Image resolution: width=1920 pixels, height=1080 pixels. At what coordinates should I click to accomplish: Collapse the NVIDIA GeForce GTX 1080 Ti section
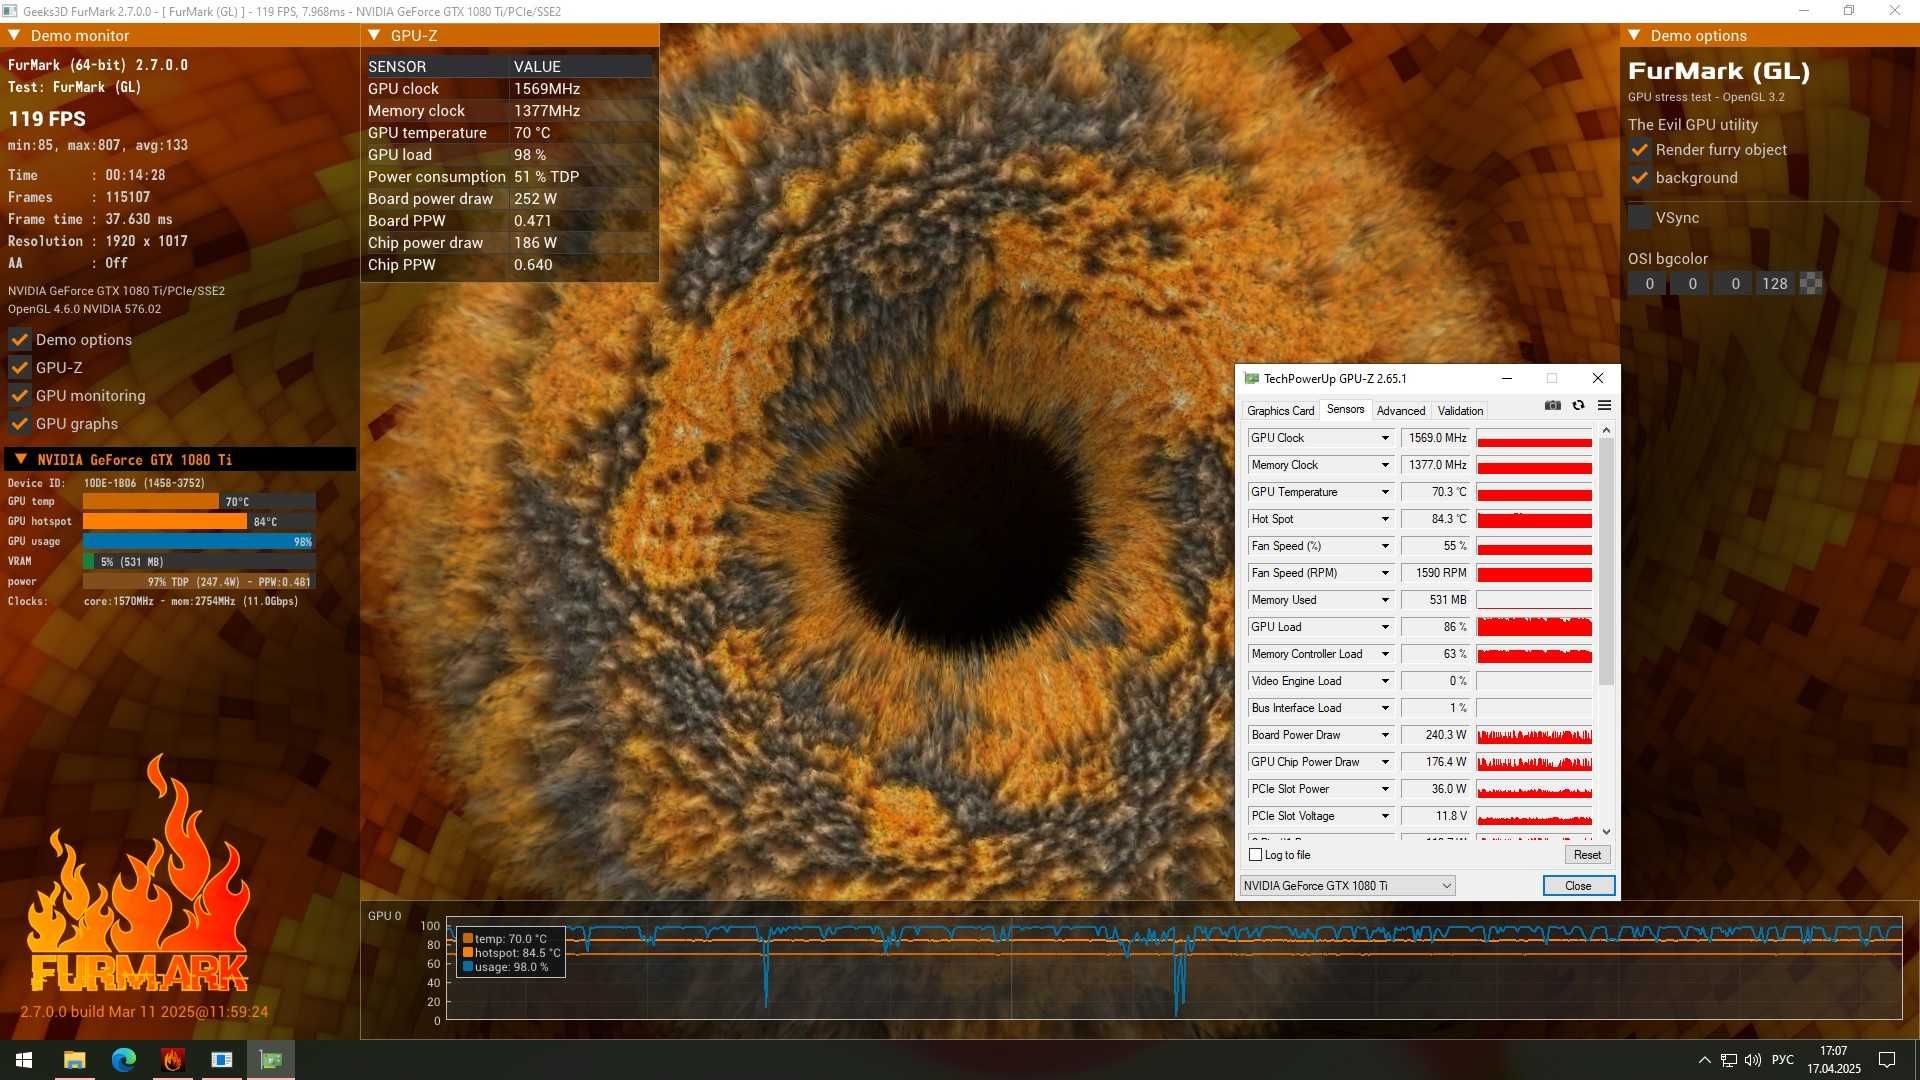click(20, 459)
